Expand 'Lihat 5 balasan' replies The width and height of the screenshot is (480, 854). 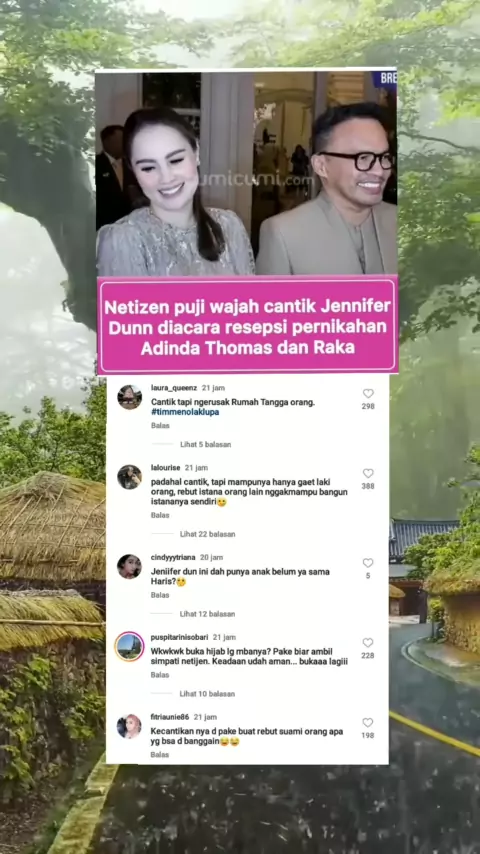(x=205, y=444)
